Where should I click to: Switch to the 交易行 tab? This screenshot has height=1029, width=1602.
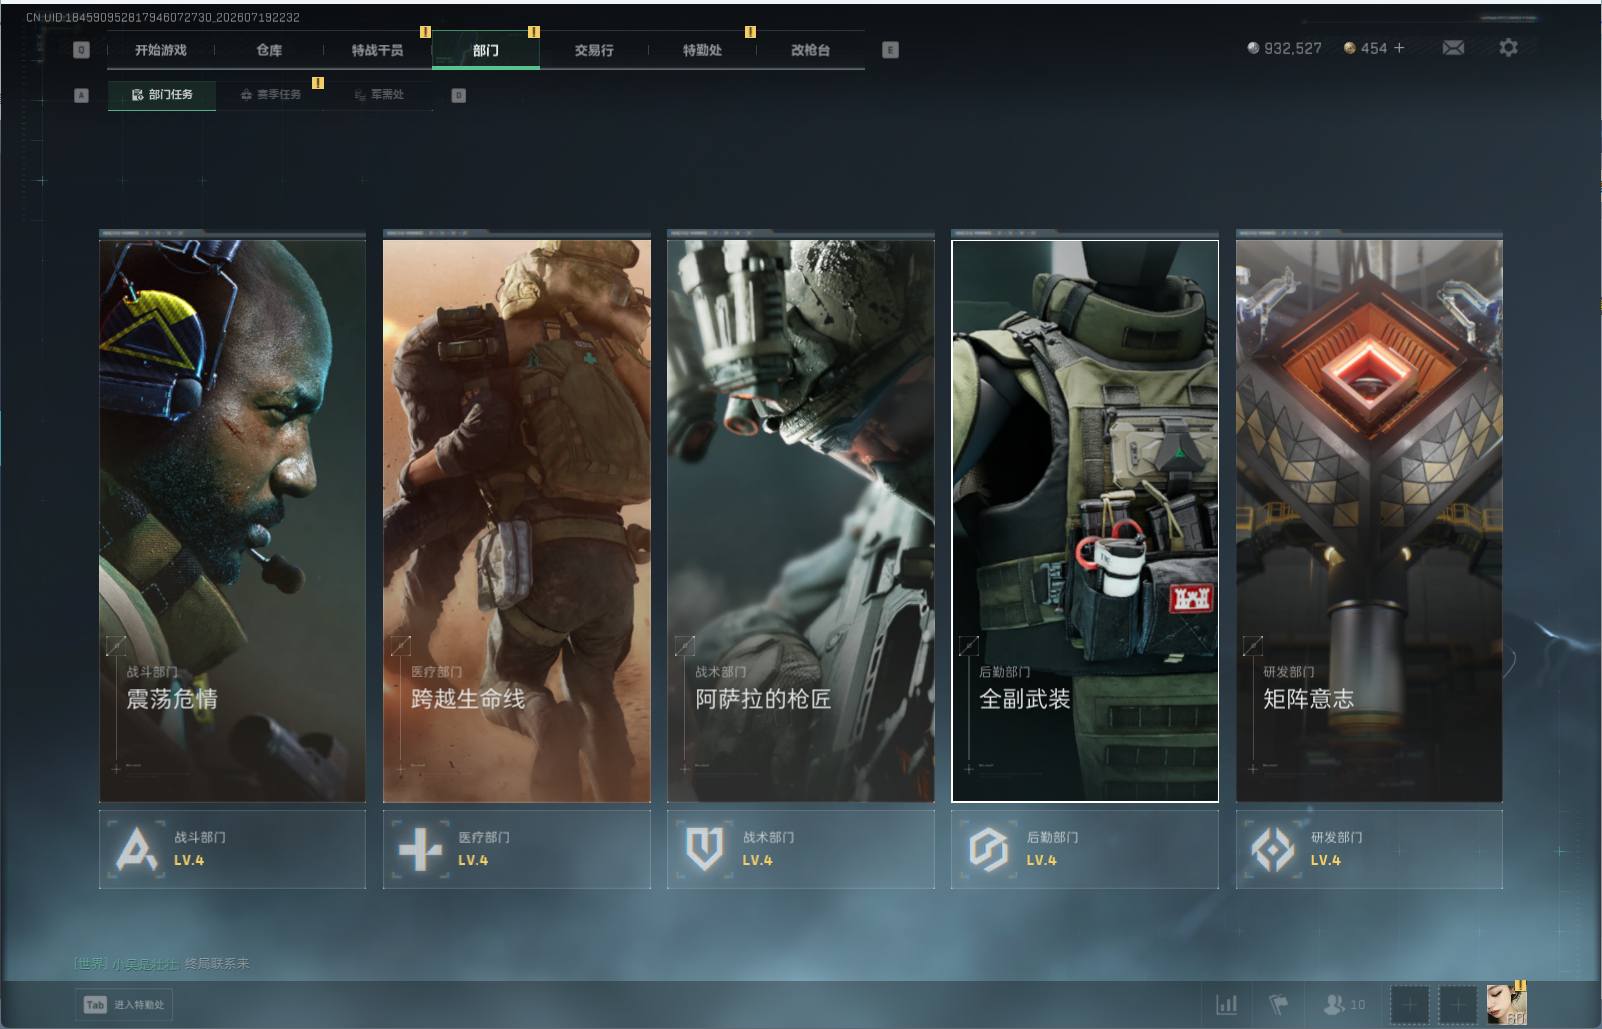594,50
